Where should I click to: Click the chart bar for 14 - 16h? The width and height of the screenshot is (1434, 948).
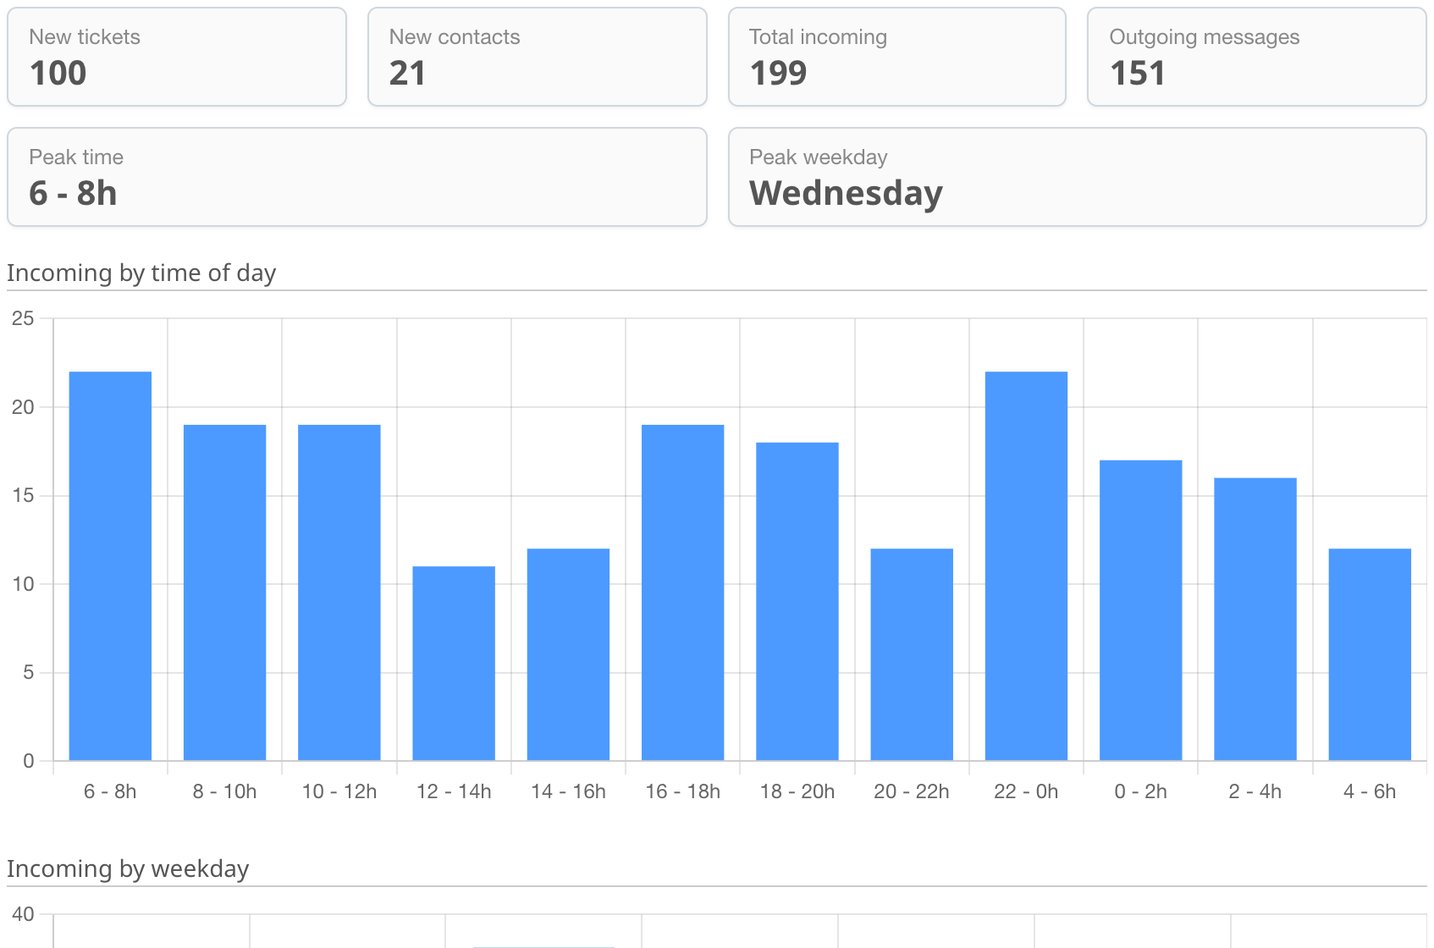click(568, 655)
